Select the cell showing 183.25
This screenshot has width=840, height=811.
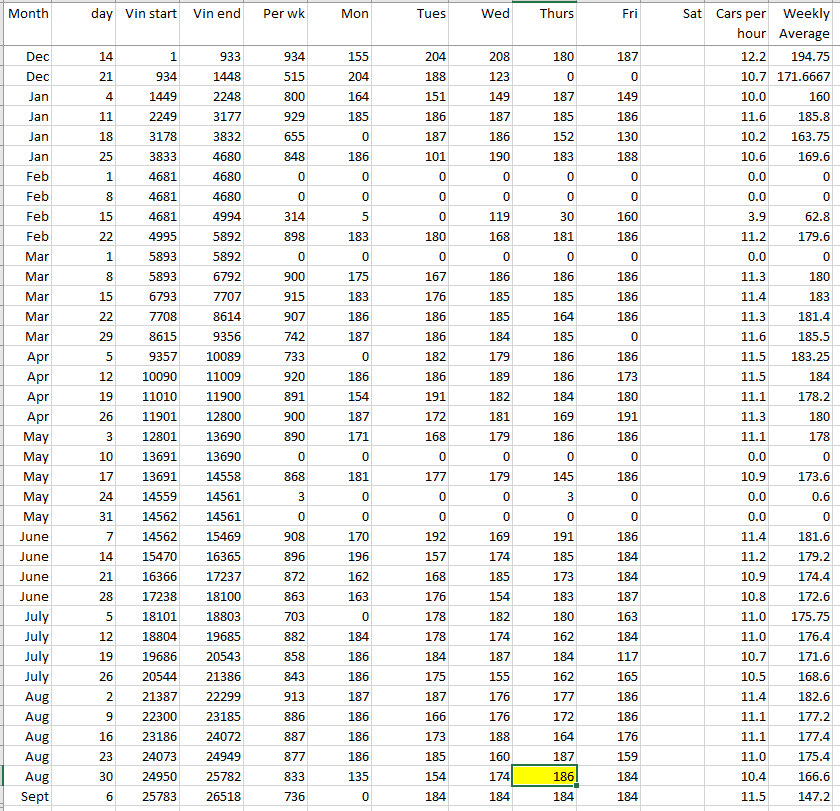point(804,357)
